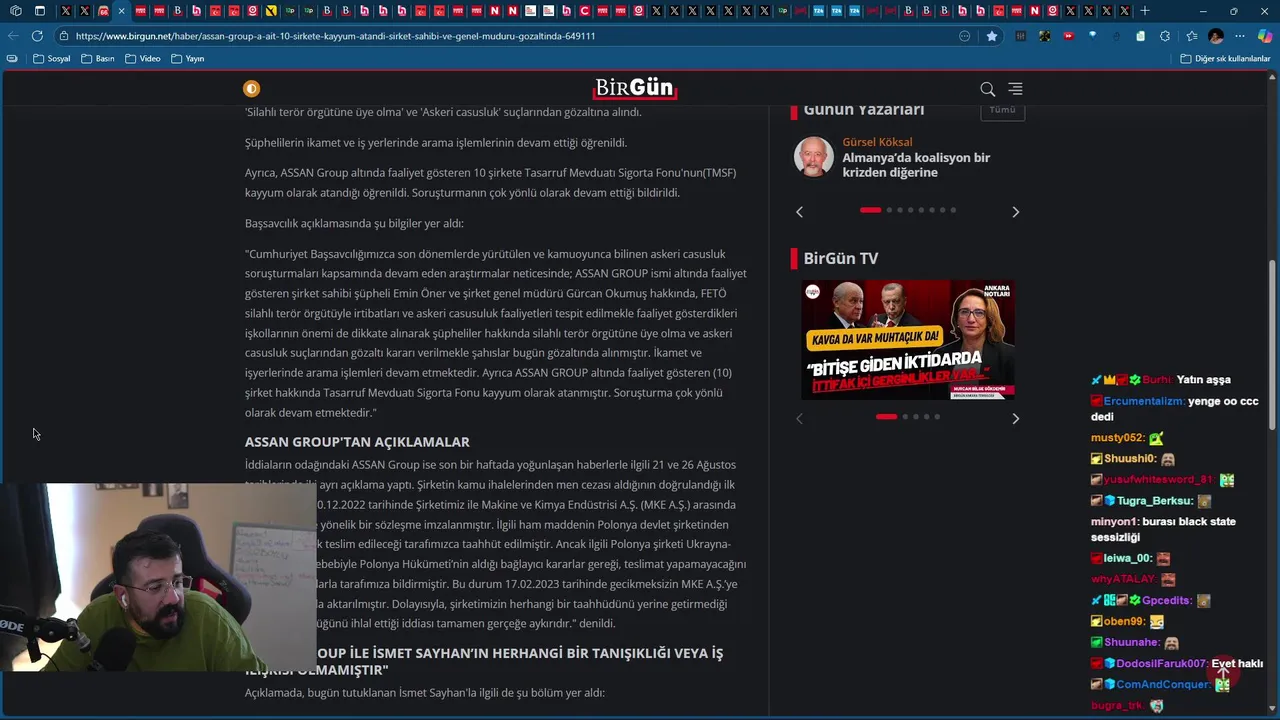Open the Diğer sık kullanılanlar folder

tap(1225, 59)
